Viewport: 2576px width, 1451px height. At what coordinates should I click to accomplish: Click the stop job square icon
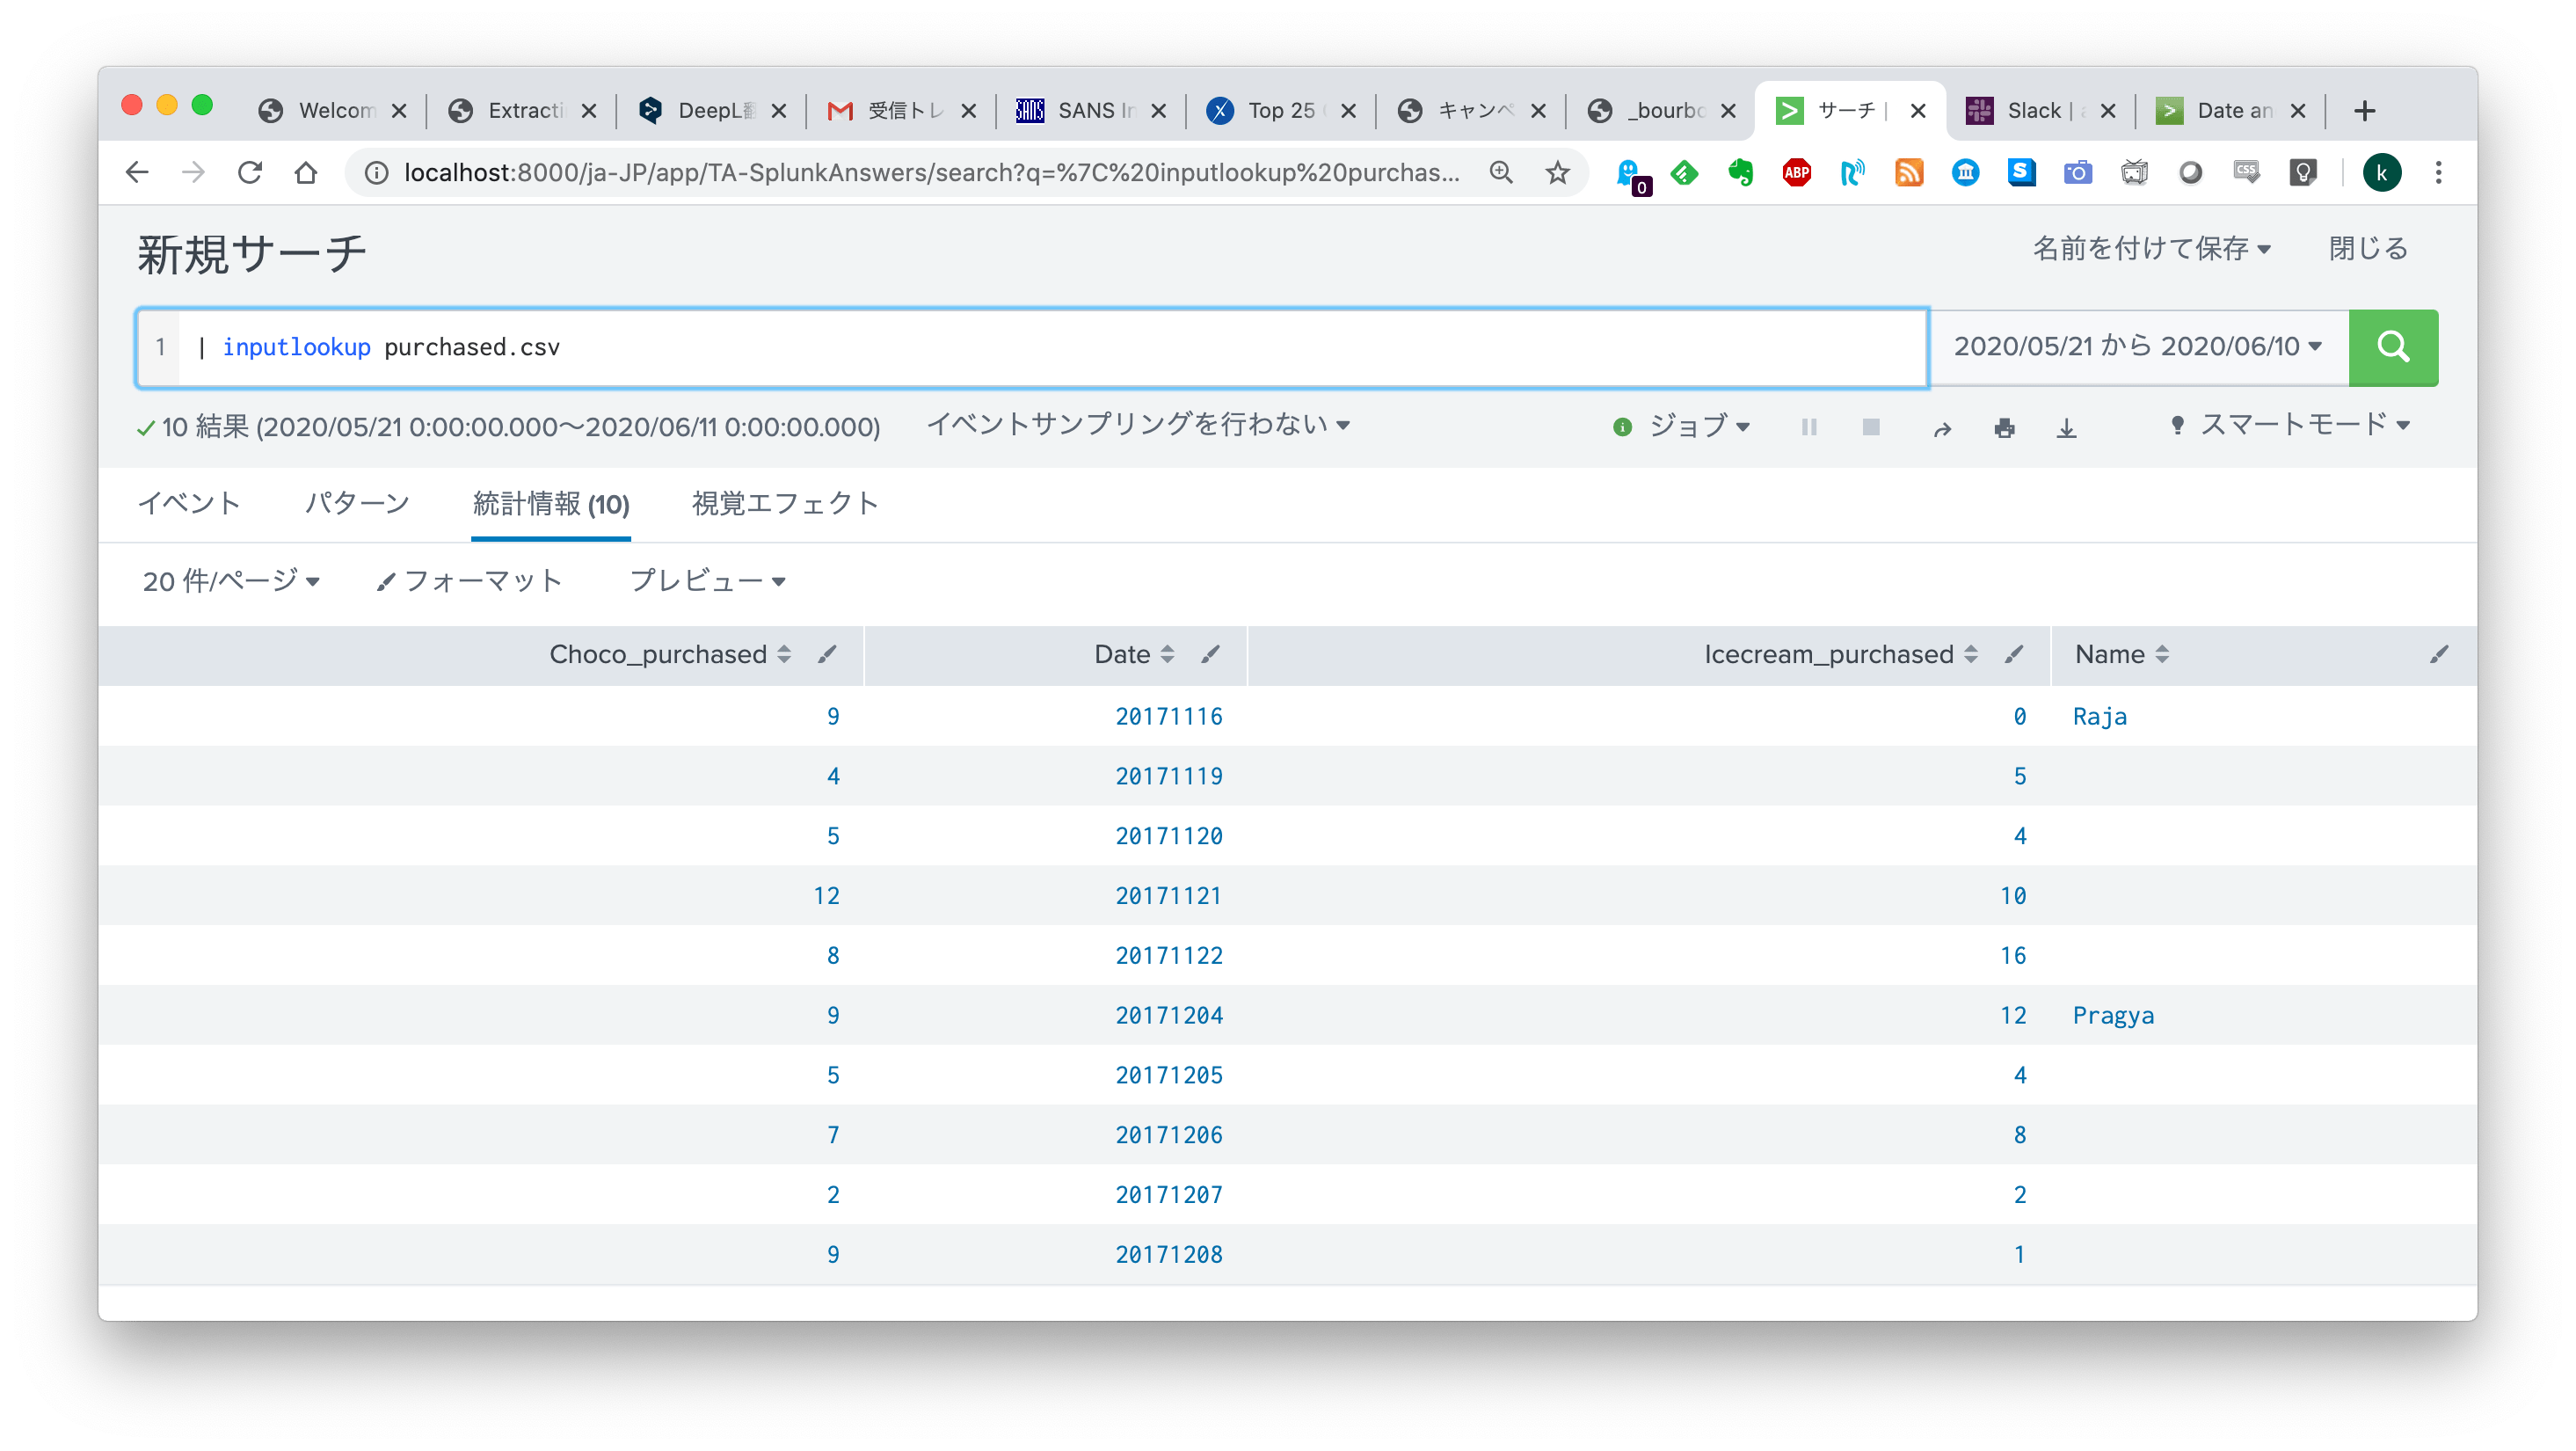pos(1871,428)
